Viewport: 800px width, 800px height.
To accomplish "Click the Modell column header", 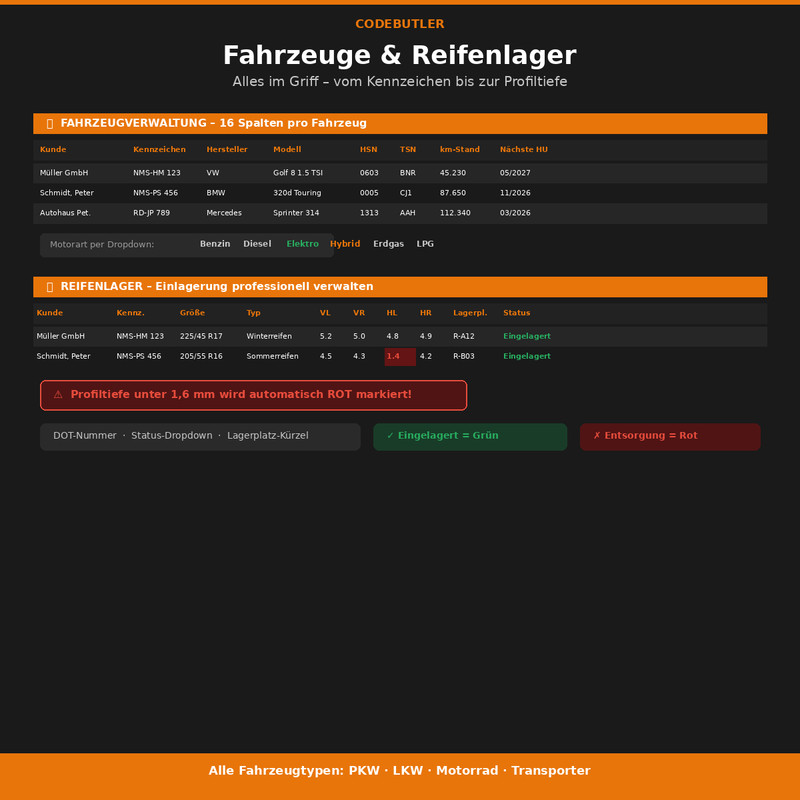I will (x=287, y=149).
